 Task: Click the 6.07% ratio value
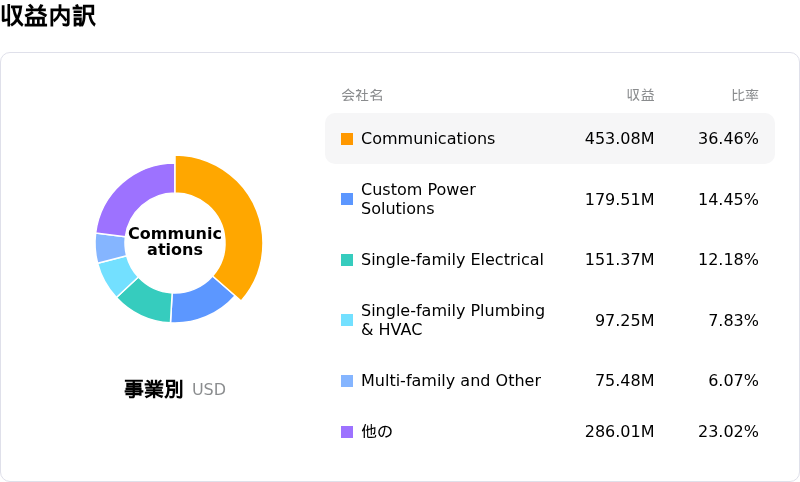733,380
